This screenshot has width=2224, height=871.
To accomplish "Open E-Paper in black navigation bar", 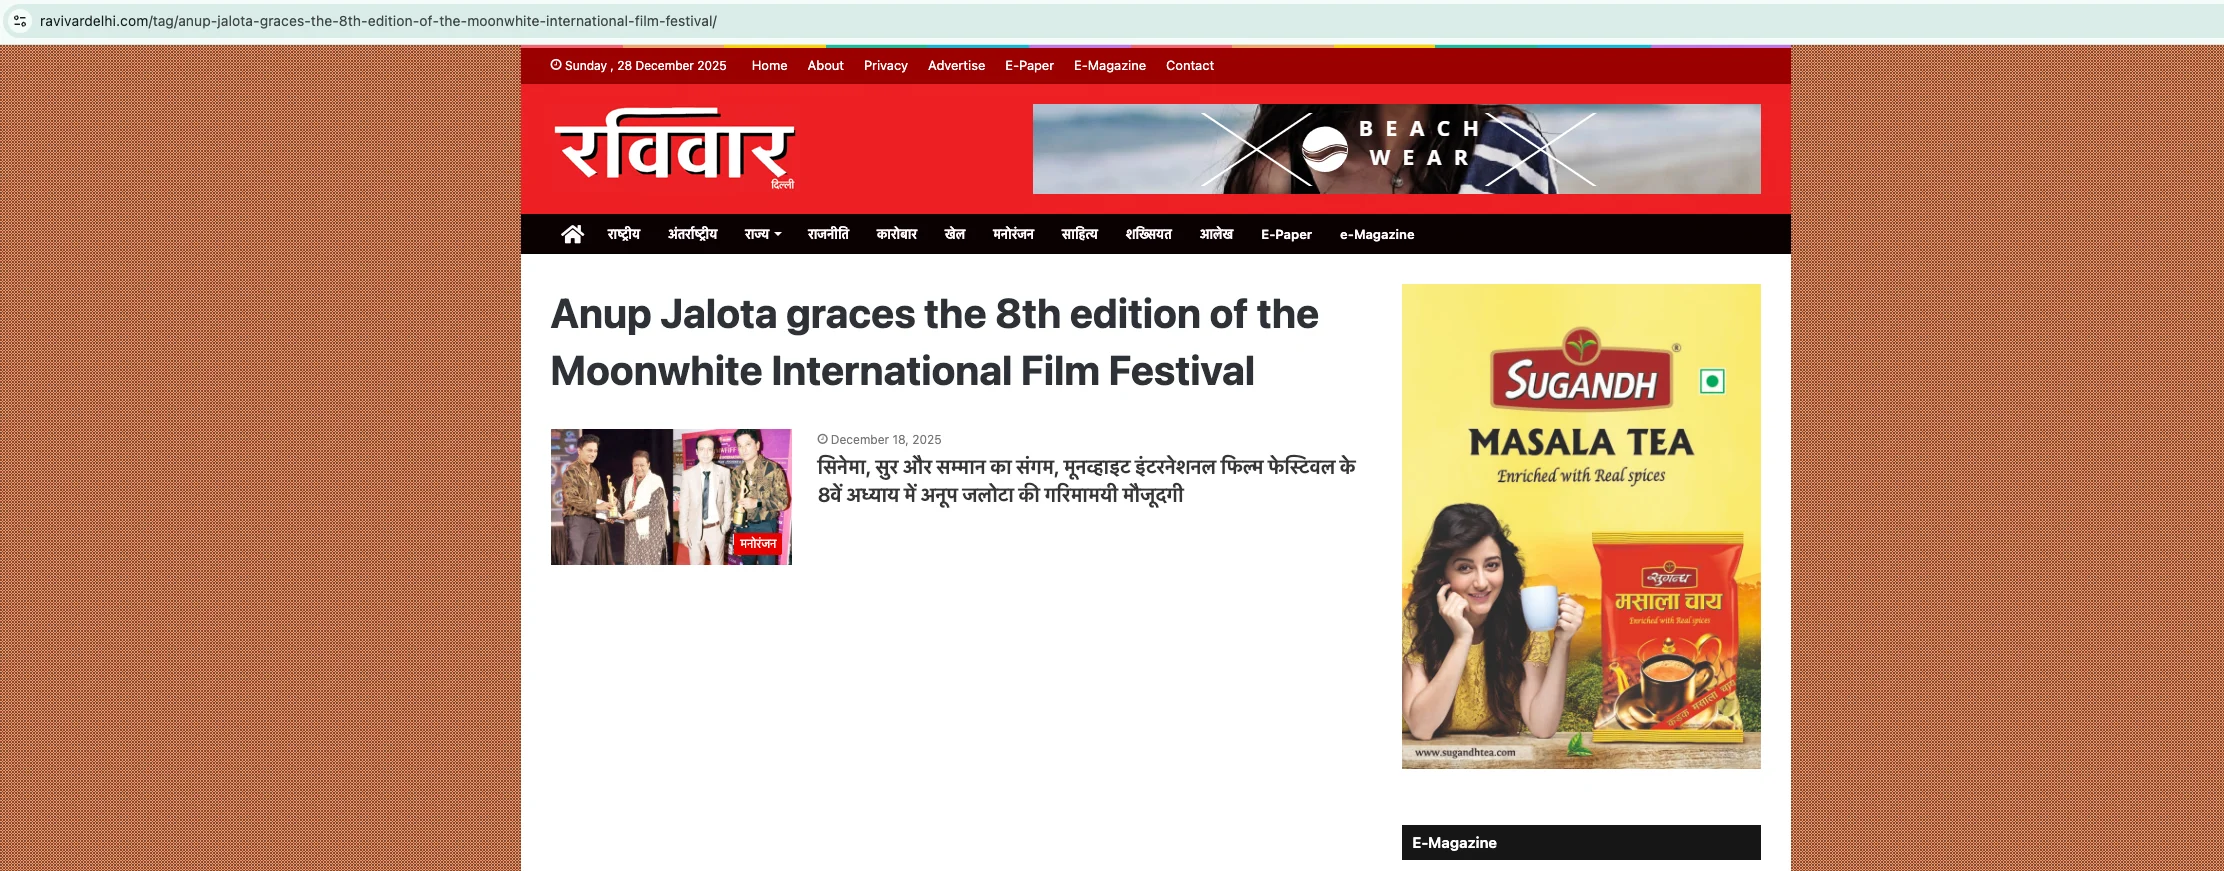I will 1286,234.
